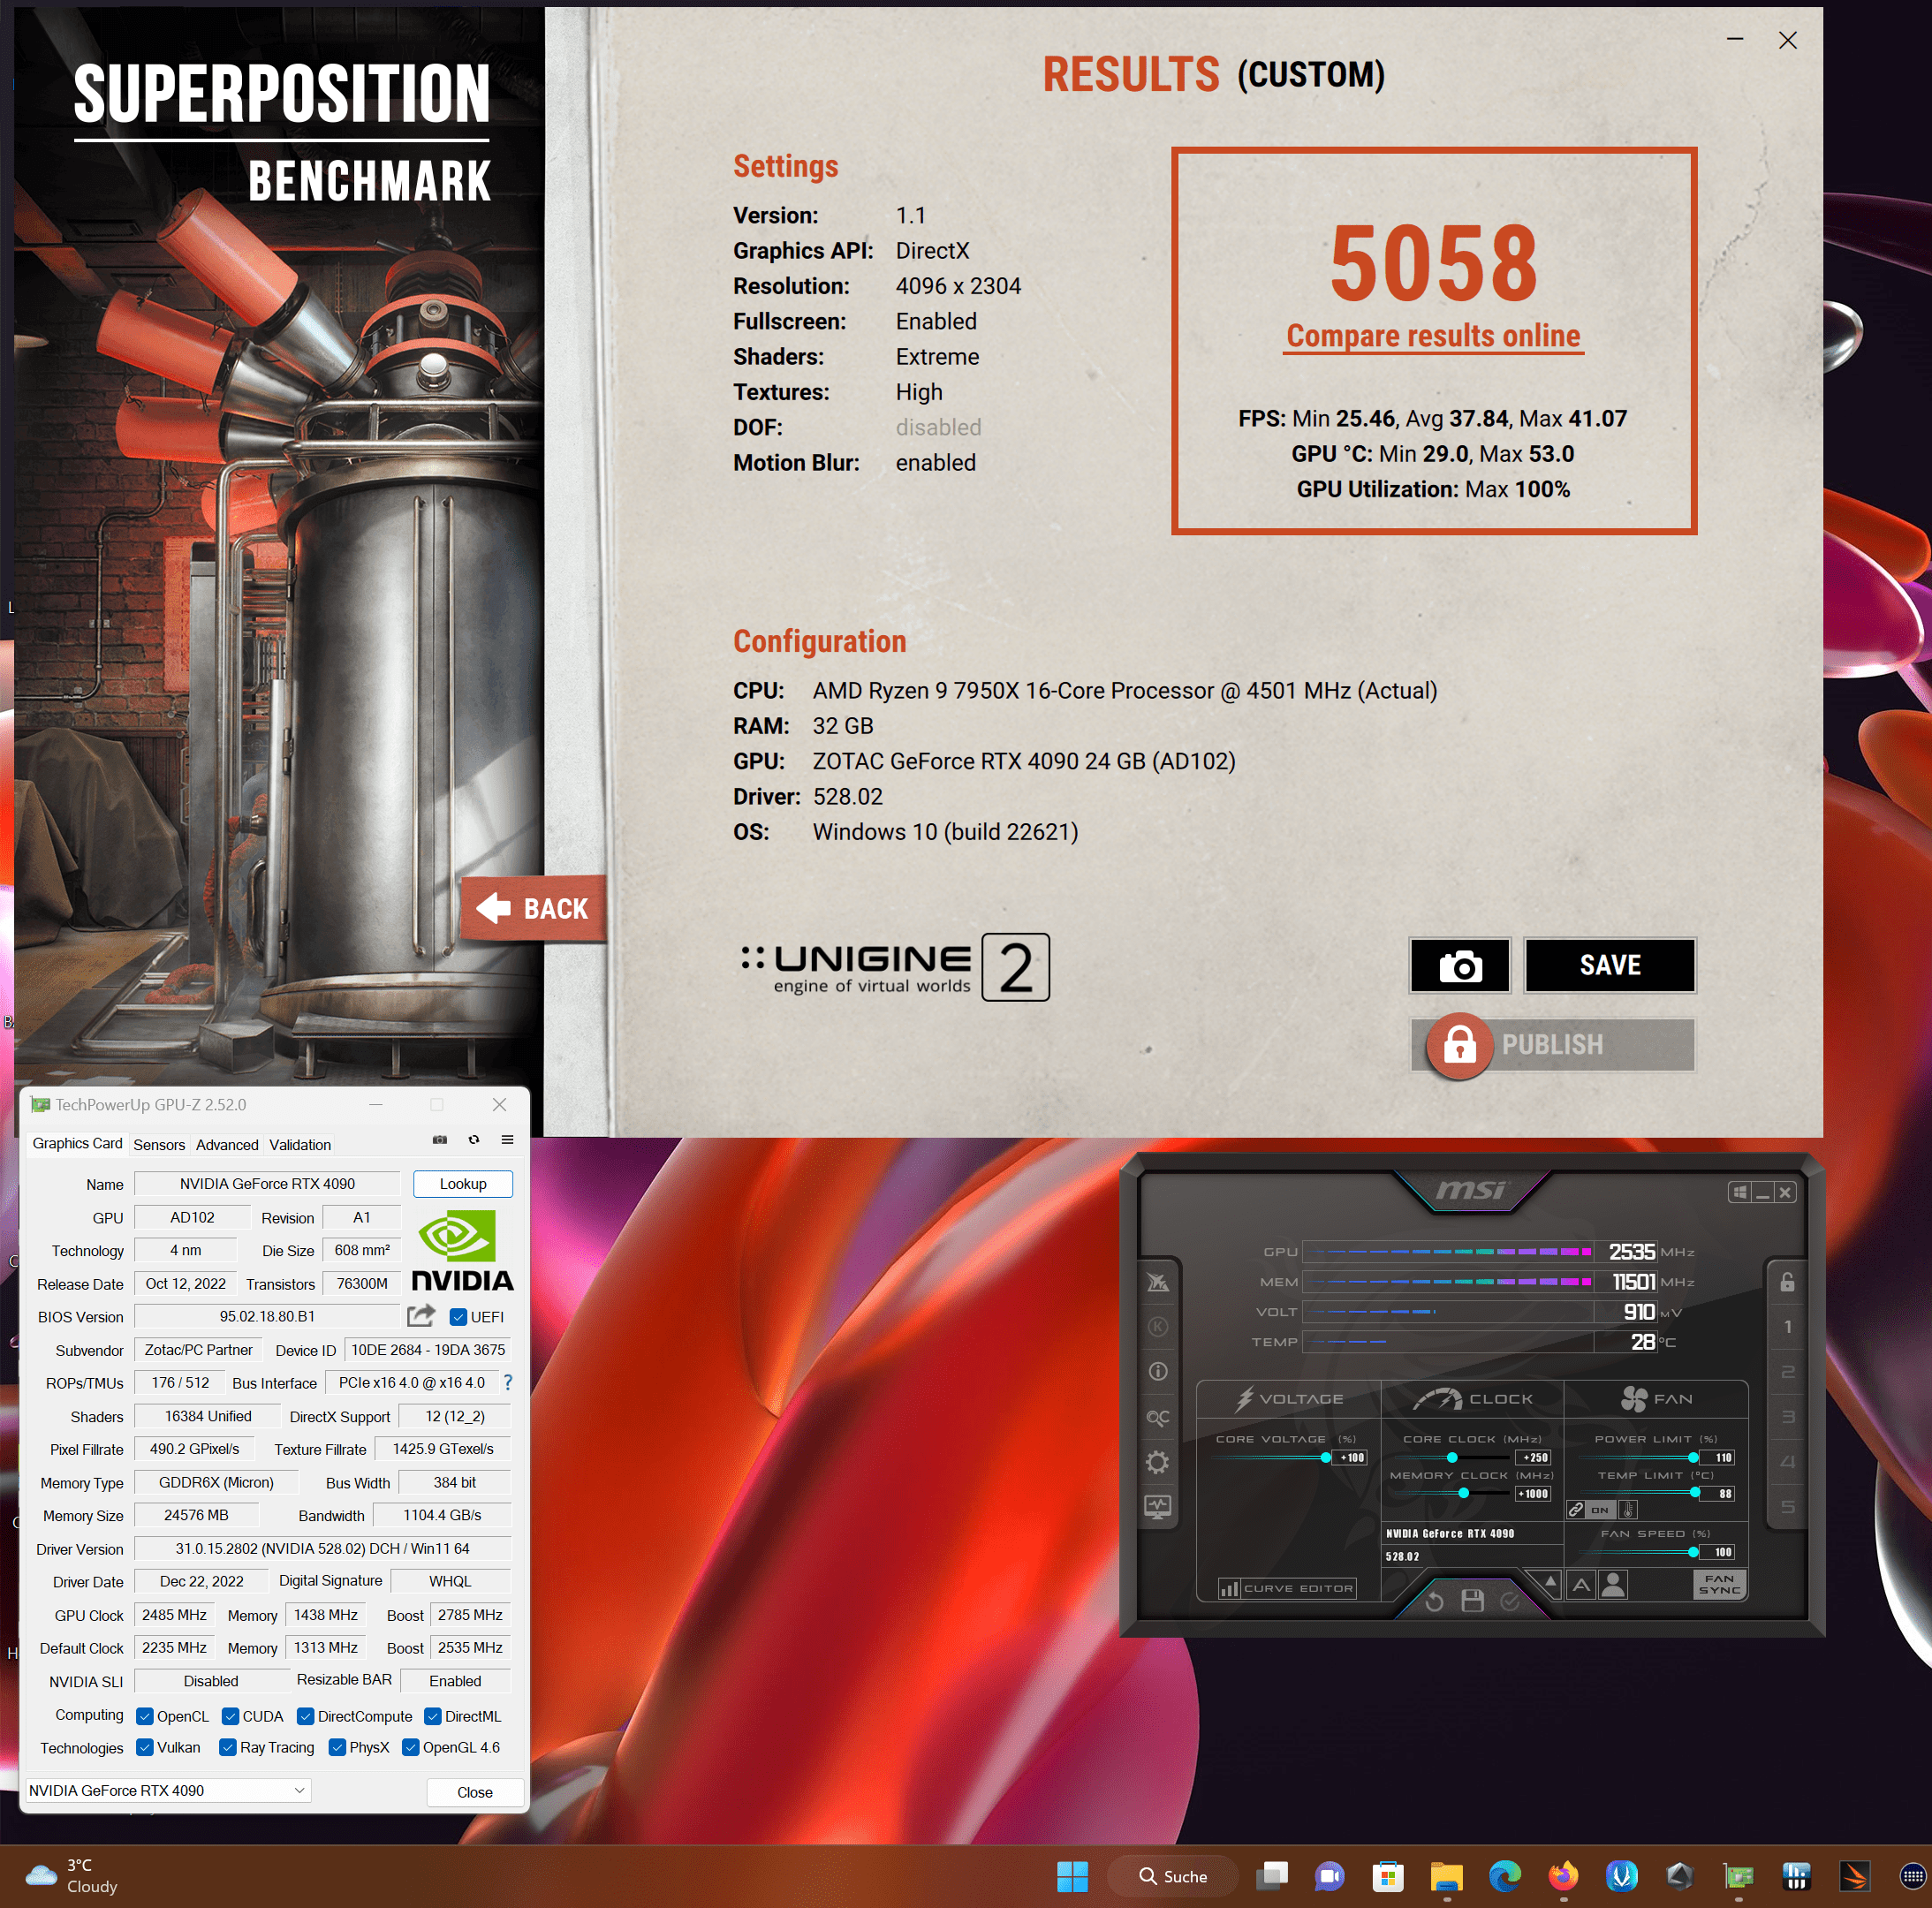Click the Afterburner apply checkmark icon

pos(1510,1601)
